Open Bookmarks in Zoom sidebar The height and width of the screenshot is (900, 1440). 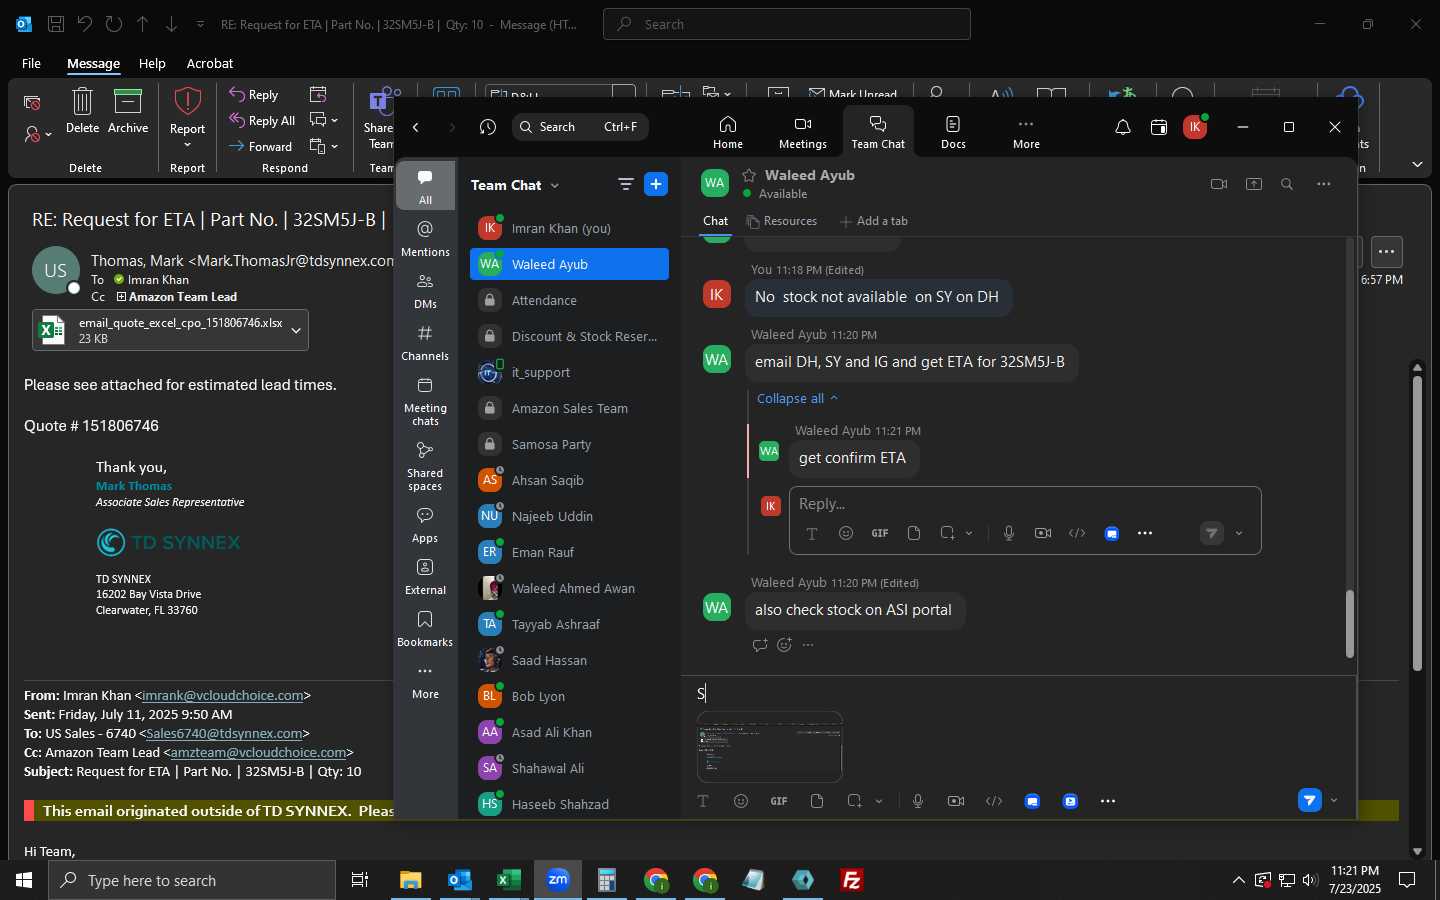click(x=425, y=629)
